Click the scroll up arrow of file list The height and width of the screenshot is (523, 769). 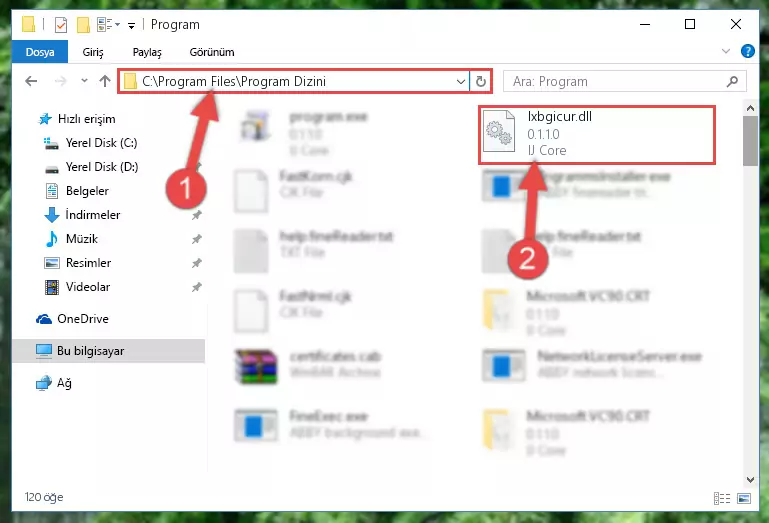tap(750, 107)
